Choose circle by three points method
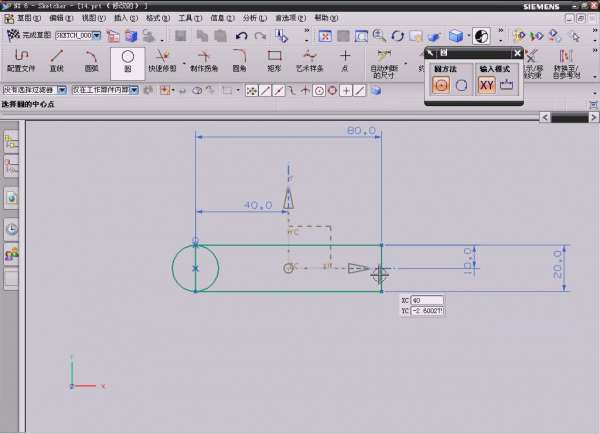Viewport: 600px width, 434px height. click(x=461, y=85)
